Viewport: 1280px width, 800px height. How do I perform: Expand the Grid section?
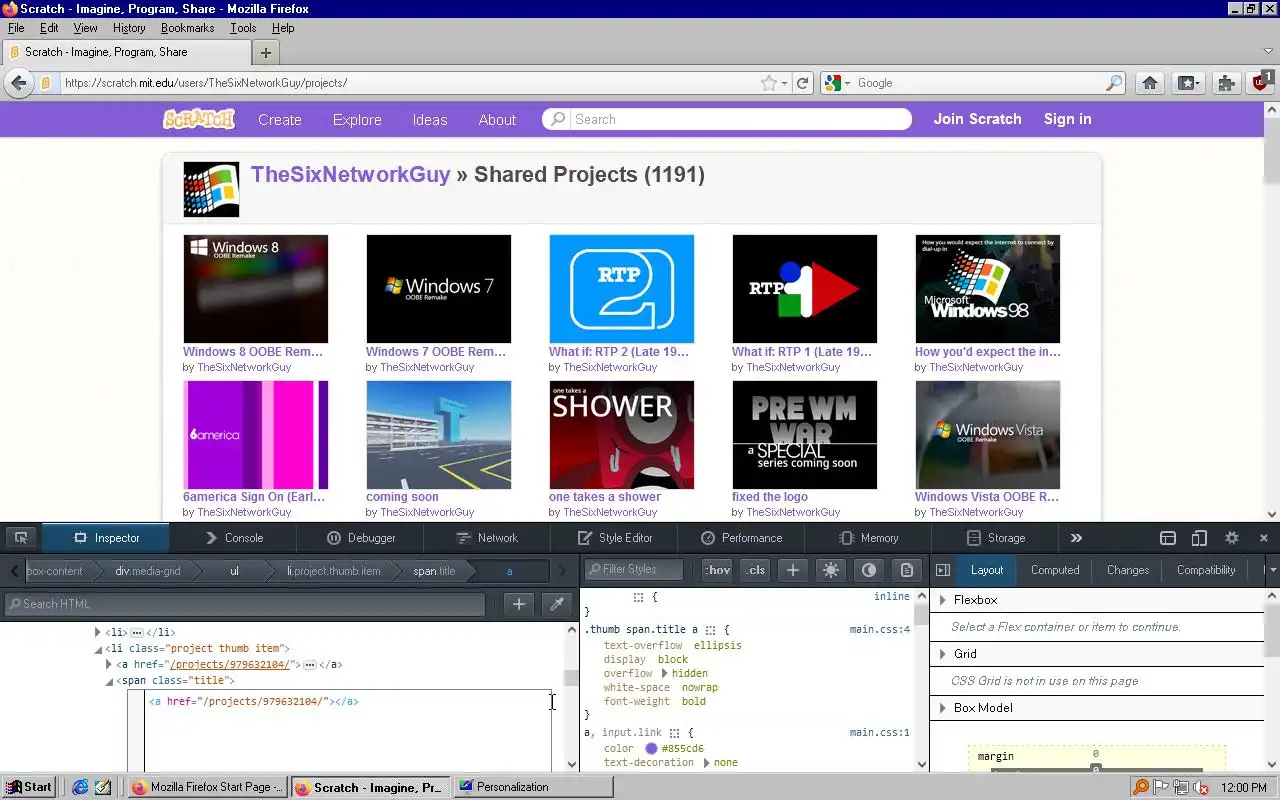tap(942, 654)
